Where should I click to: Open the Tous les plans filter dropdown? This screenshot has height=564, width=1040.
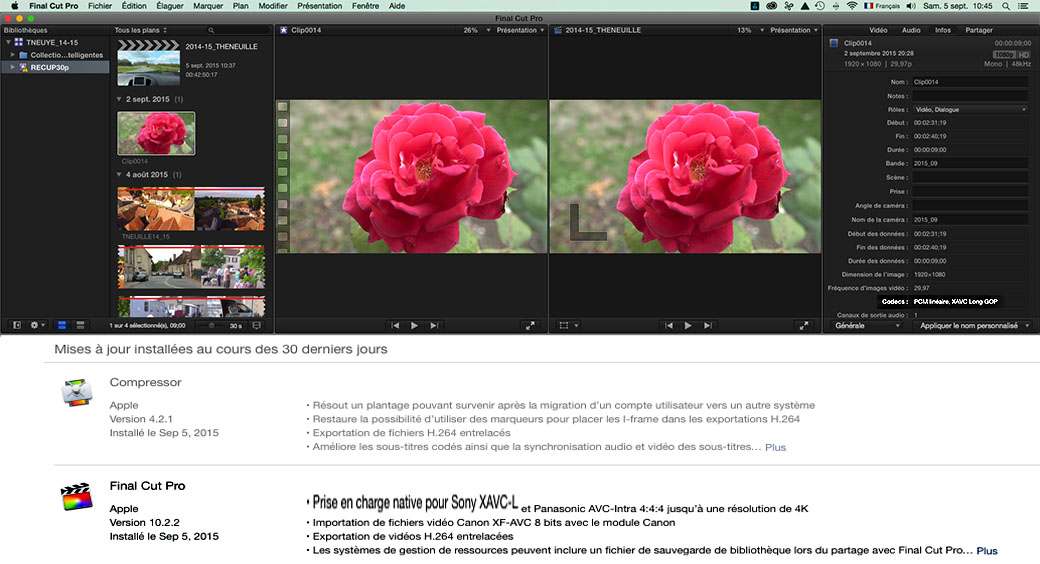click(x=142, y=31)
